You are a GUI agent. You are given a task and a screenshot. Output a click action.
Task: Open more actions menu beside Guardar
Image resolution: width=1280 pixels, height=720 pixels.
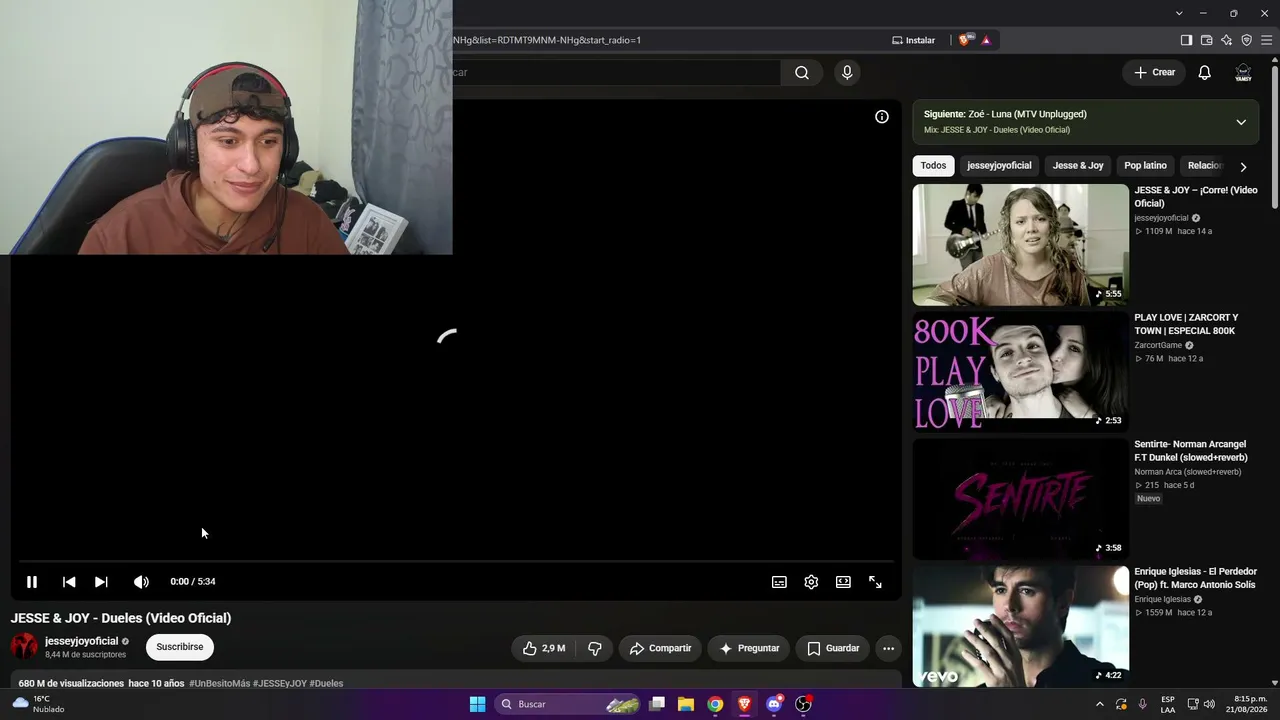[x=888, y=648]
